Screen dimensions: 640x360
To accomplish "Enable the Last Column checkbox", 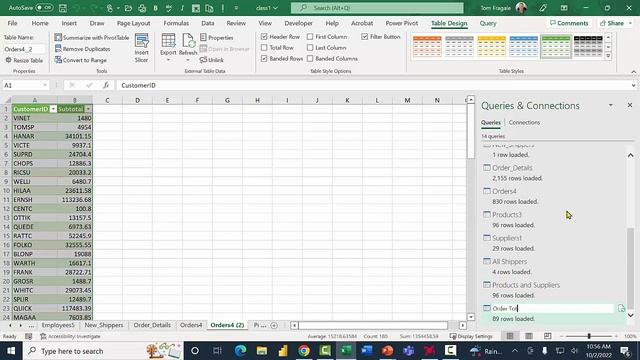I will click(310, 48).
